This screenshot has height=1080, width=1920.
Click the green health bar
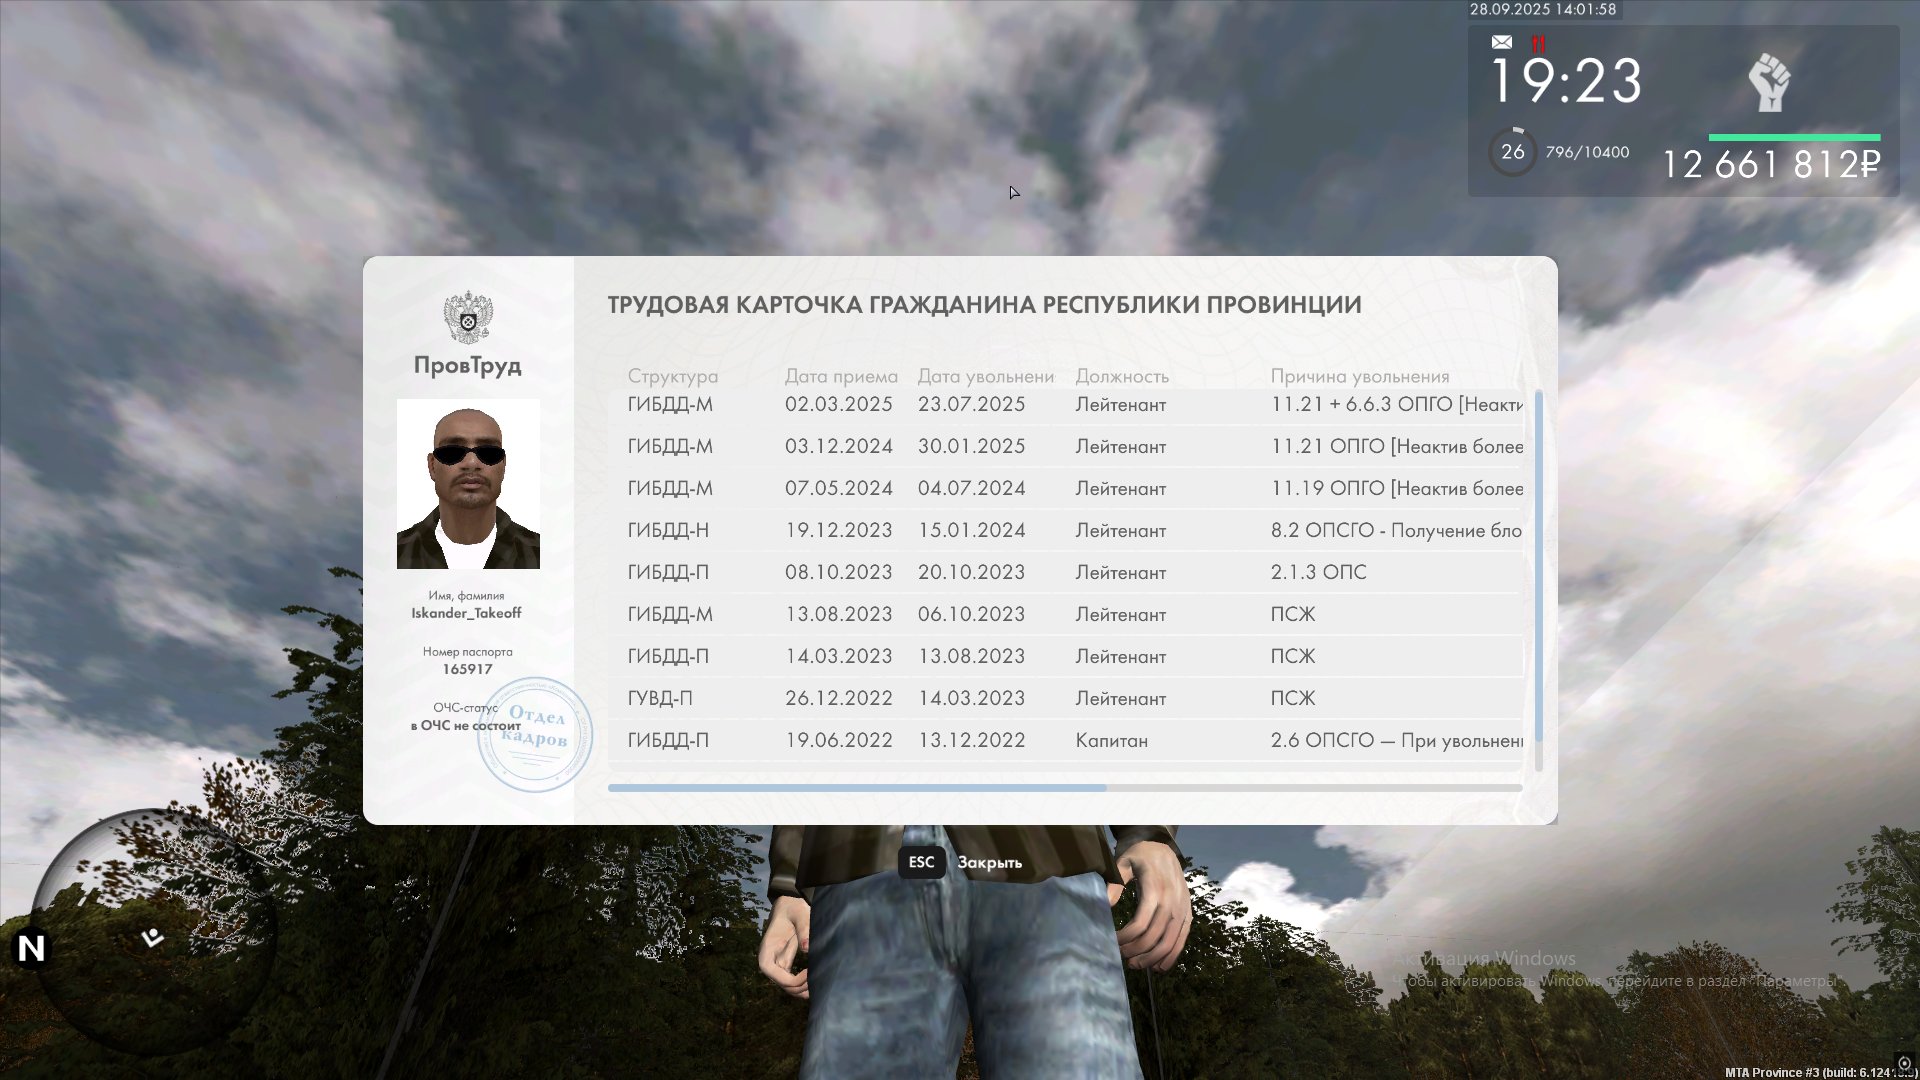(x=1794, y=137)
